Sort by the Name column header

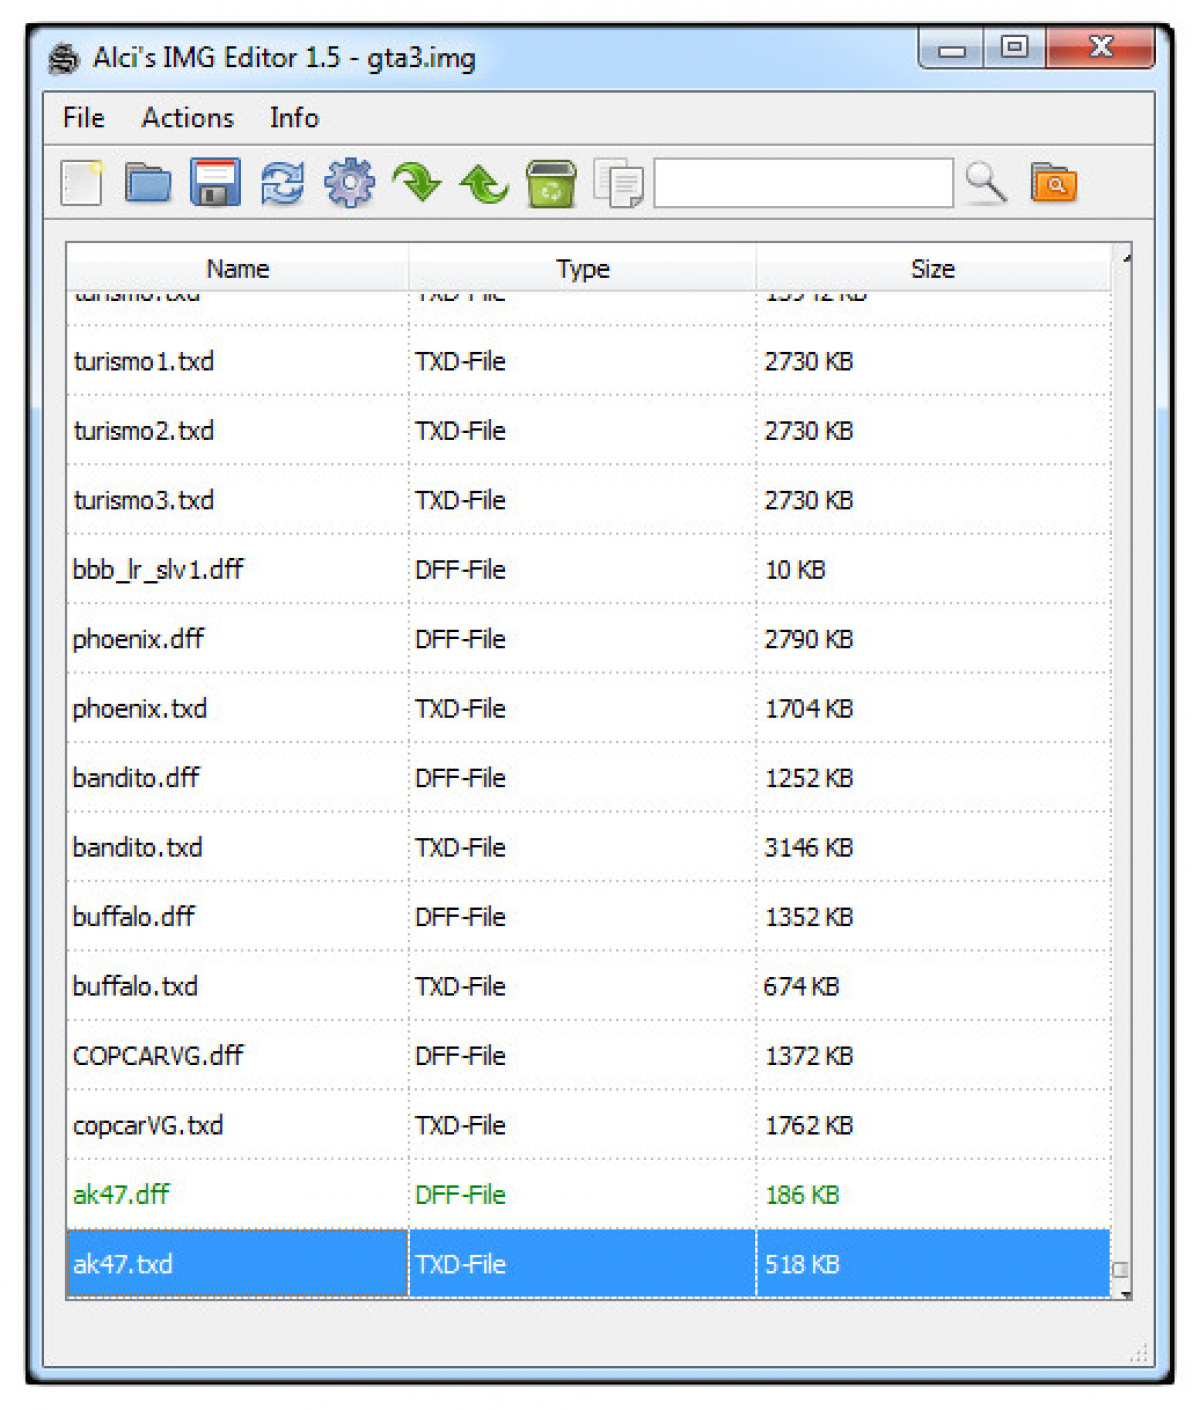tap(238, 268)
